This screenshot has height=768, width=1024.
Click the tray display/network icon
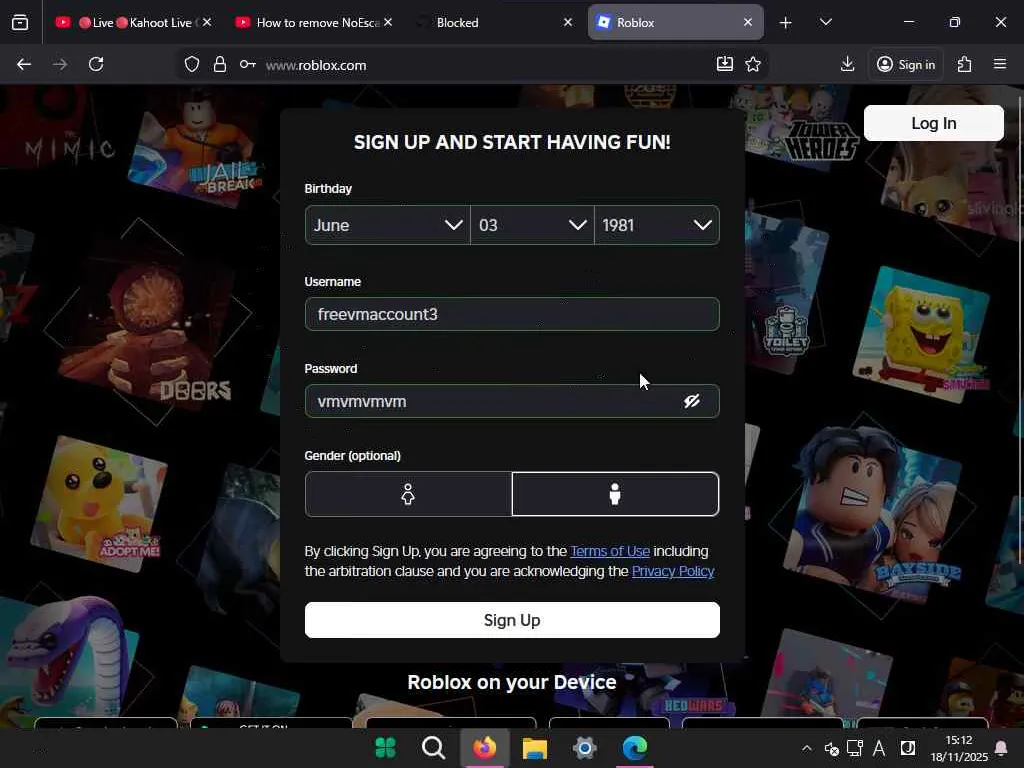855,748
